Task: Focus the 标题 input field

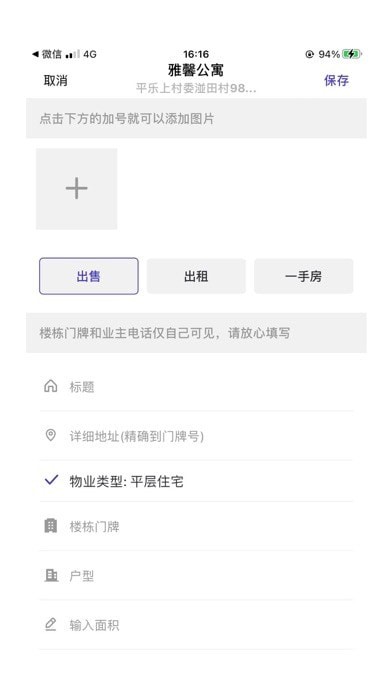Action: coord(196,387)
